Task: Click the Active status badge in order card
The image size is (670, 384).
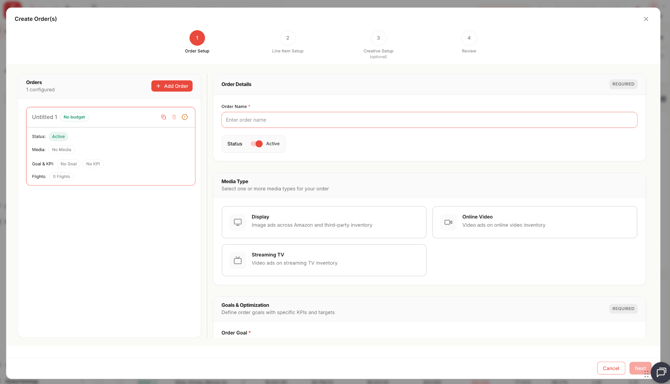Action: click(x=59, y=137)
